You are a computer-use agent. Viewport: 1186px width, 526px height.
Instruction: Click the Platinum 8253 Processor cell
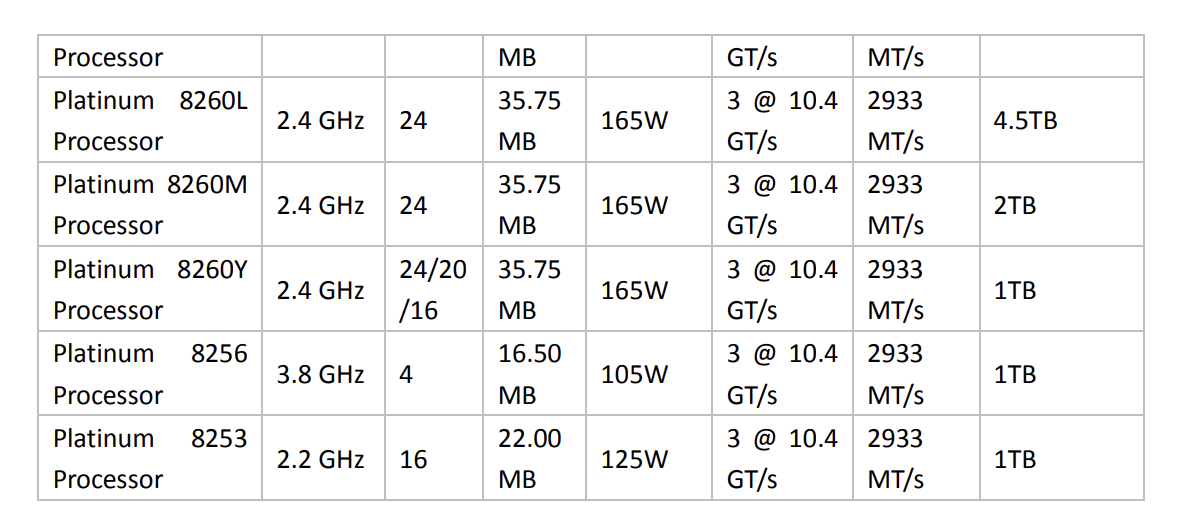(150, 459)
